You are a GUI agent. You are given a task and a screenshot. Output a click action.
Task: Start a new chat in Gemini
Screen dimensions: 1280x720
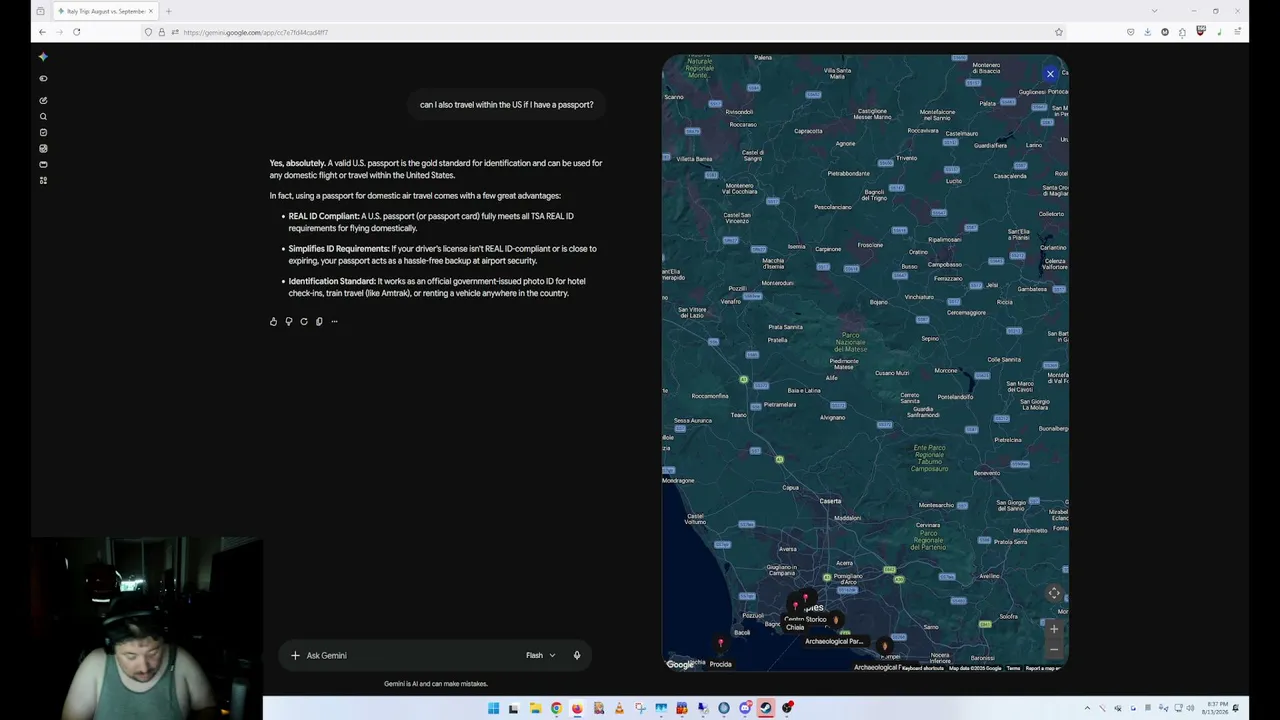[x=43, y=100]
